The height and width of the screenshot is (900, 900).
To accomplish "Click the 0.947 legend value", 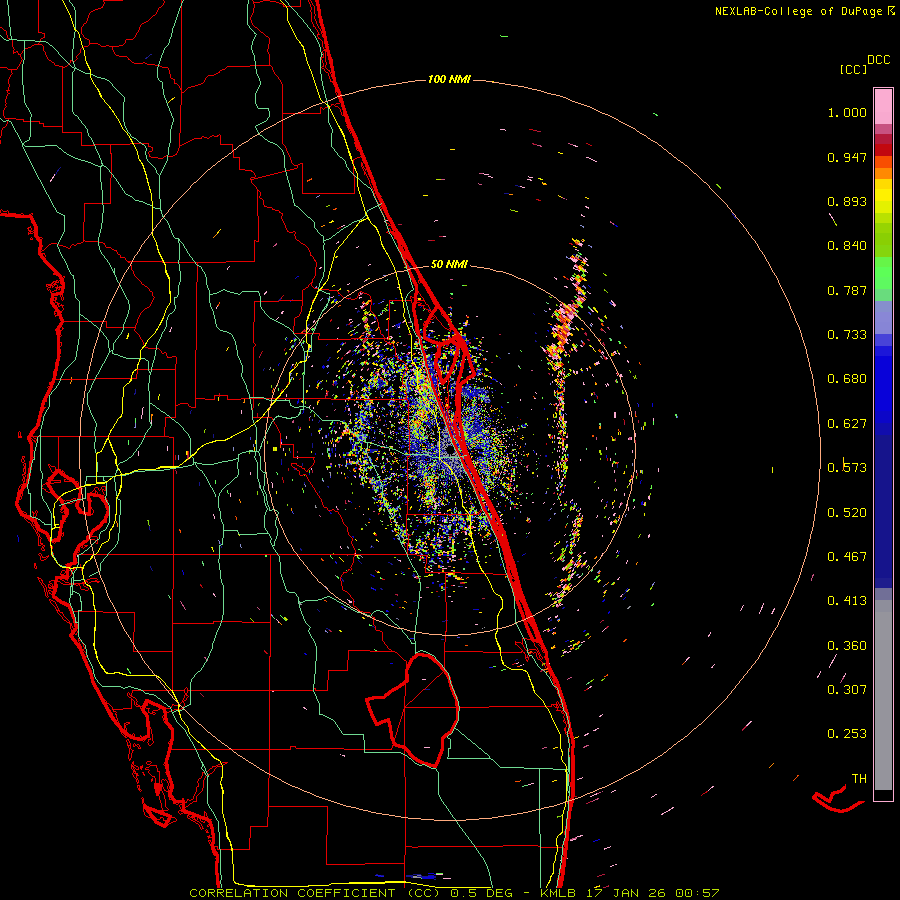I will [847, 157].
